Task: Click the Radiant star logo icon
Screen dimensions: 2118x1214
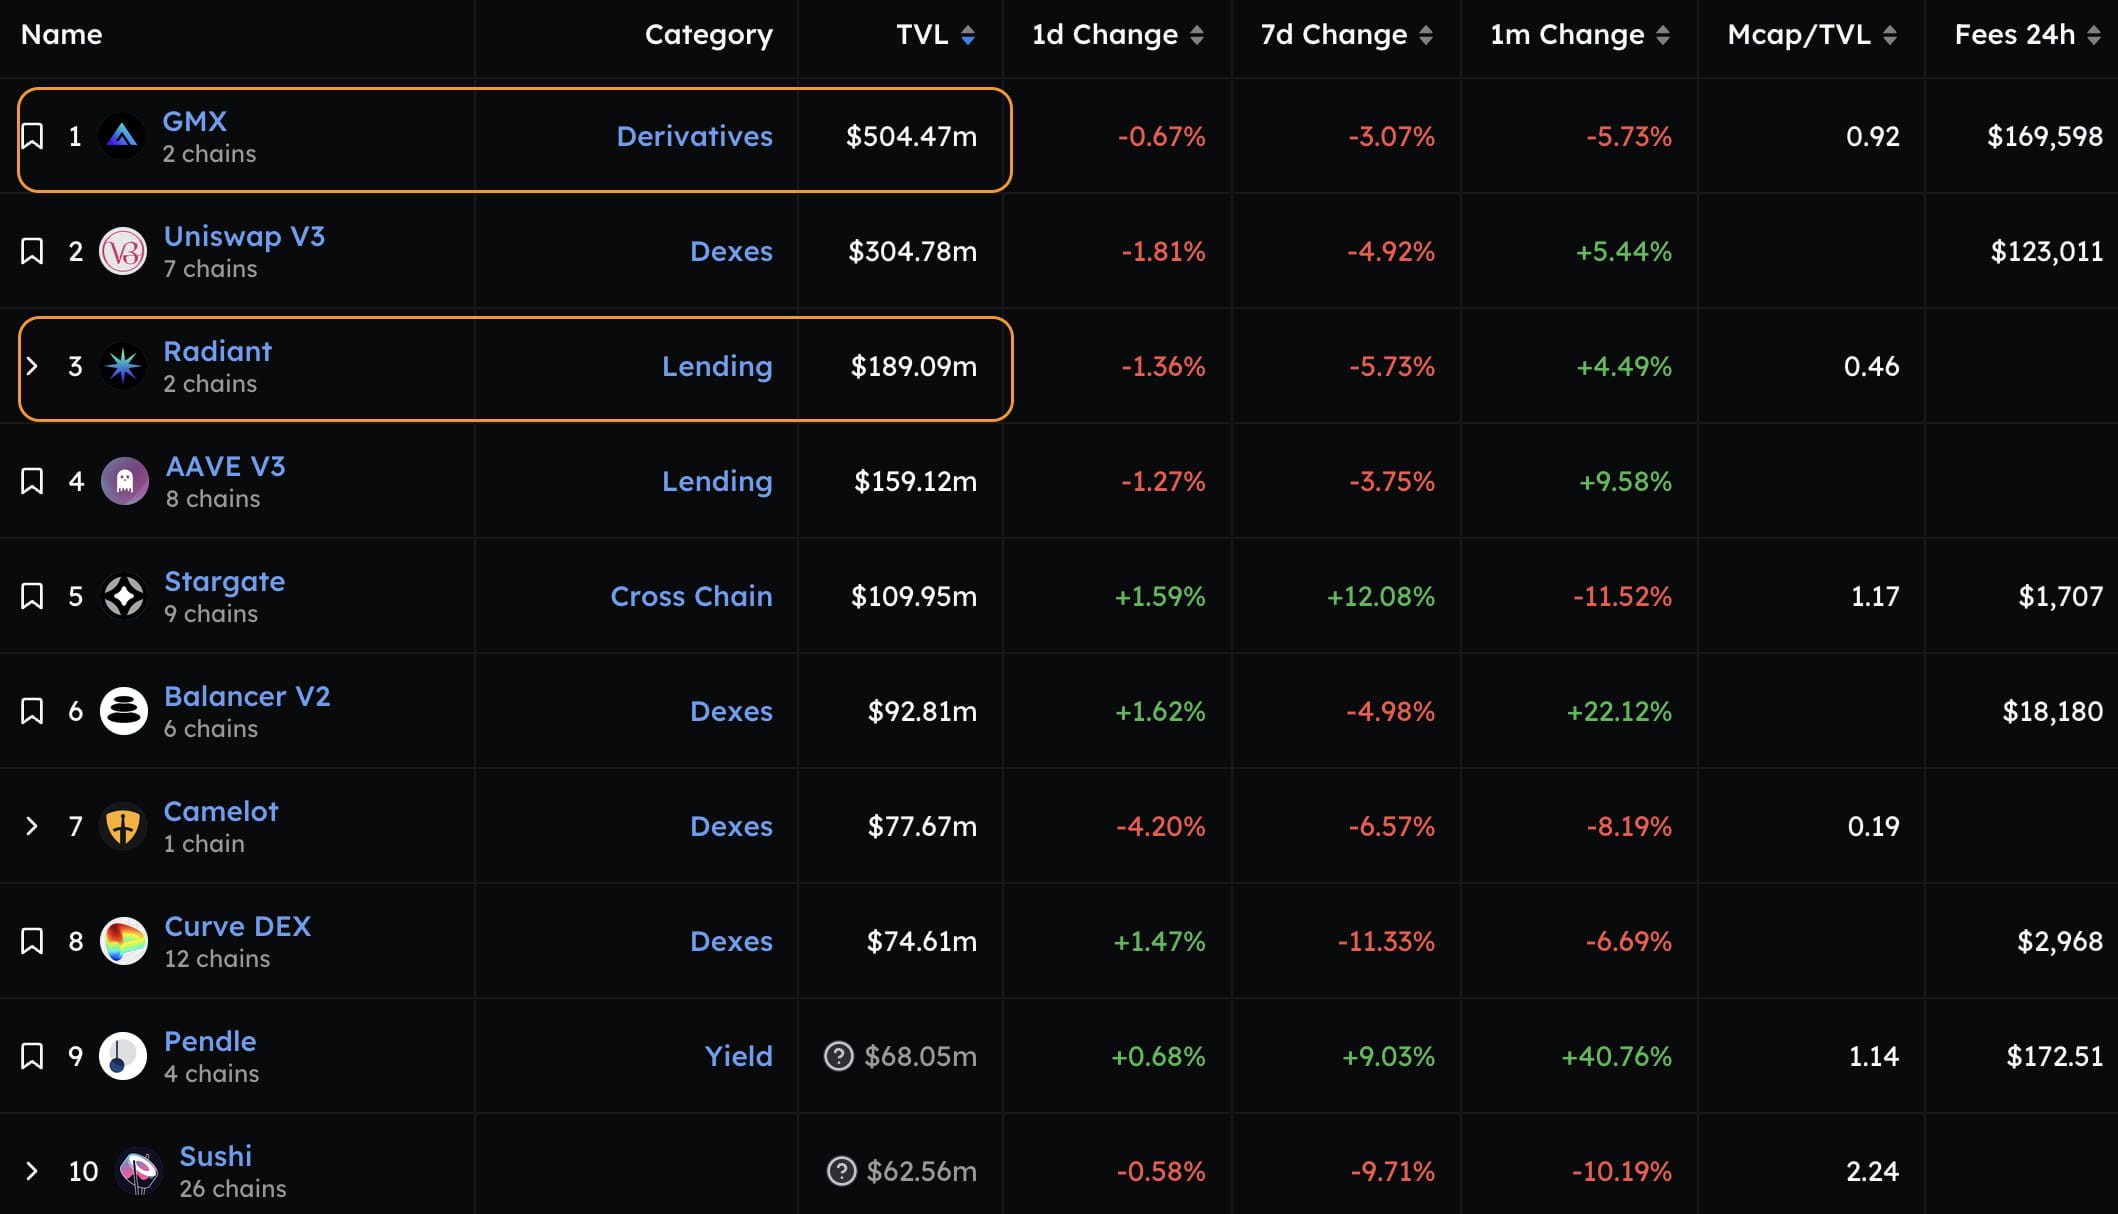Action: coord(123,366)
